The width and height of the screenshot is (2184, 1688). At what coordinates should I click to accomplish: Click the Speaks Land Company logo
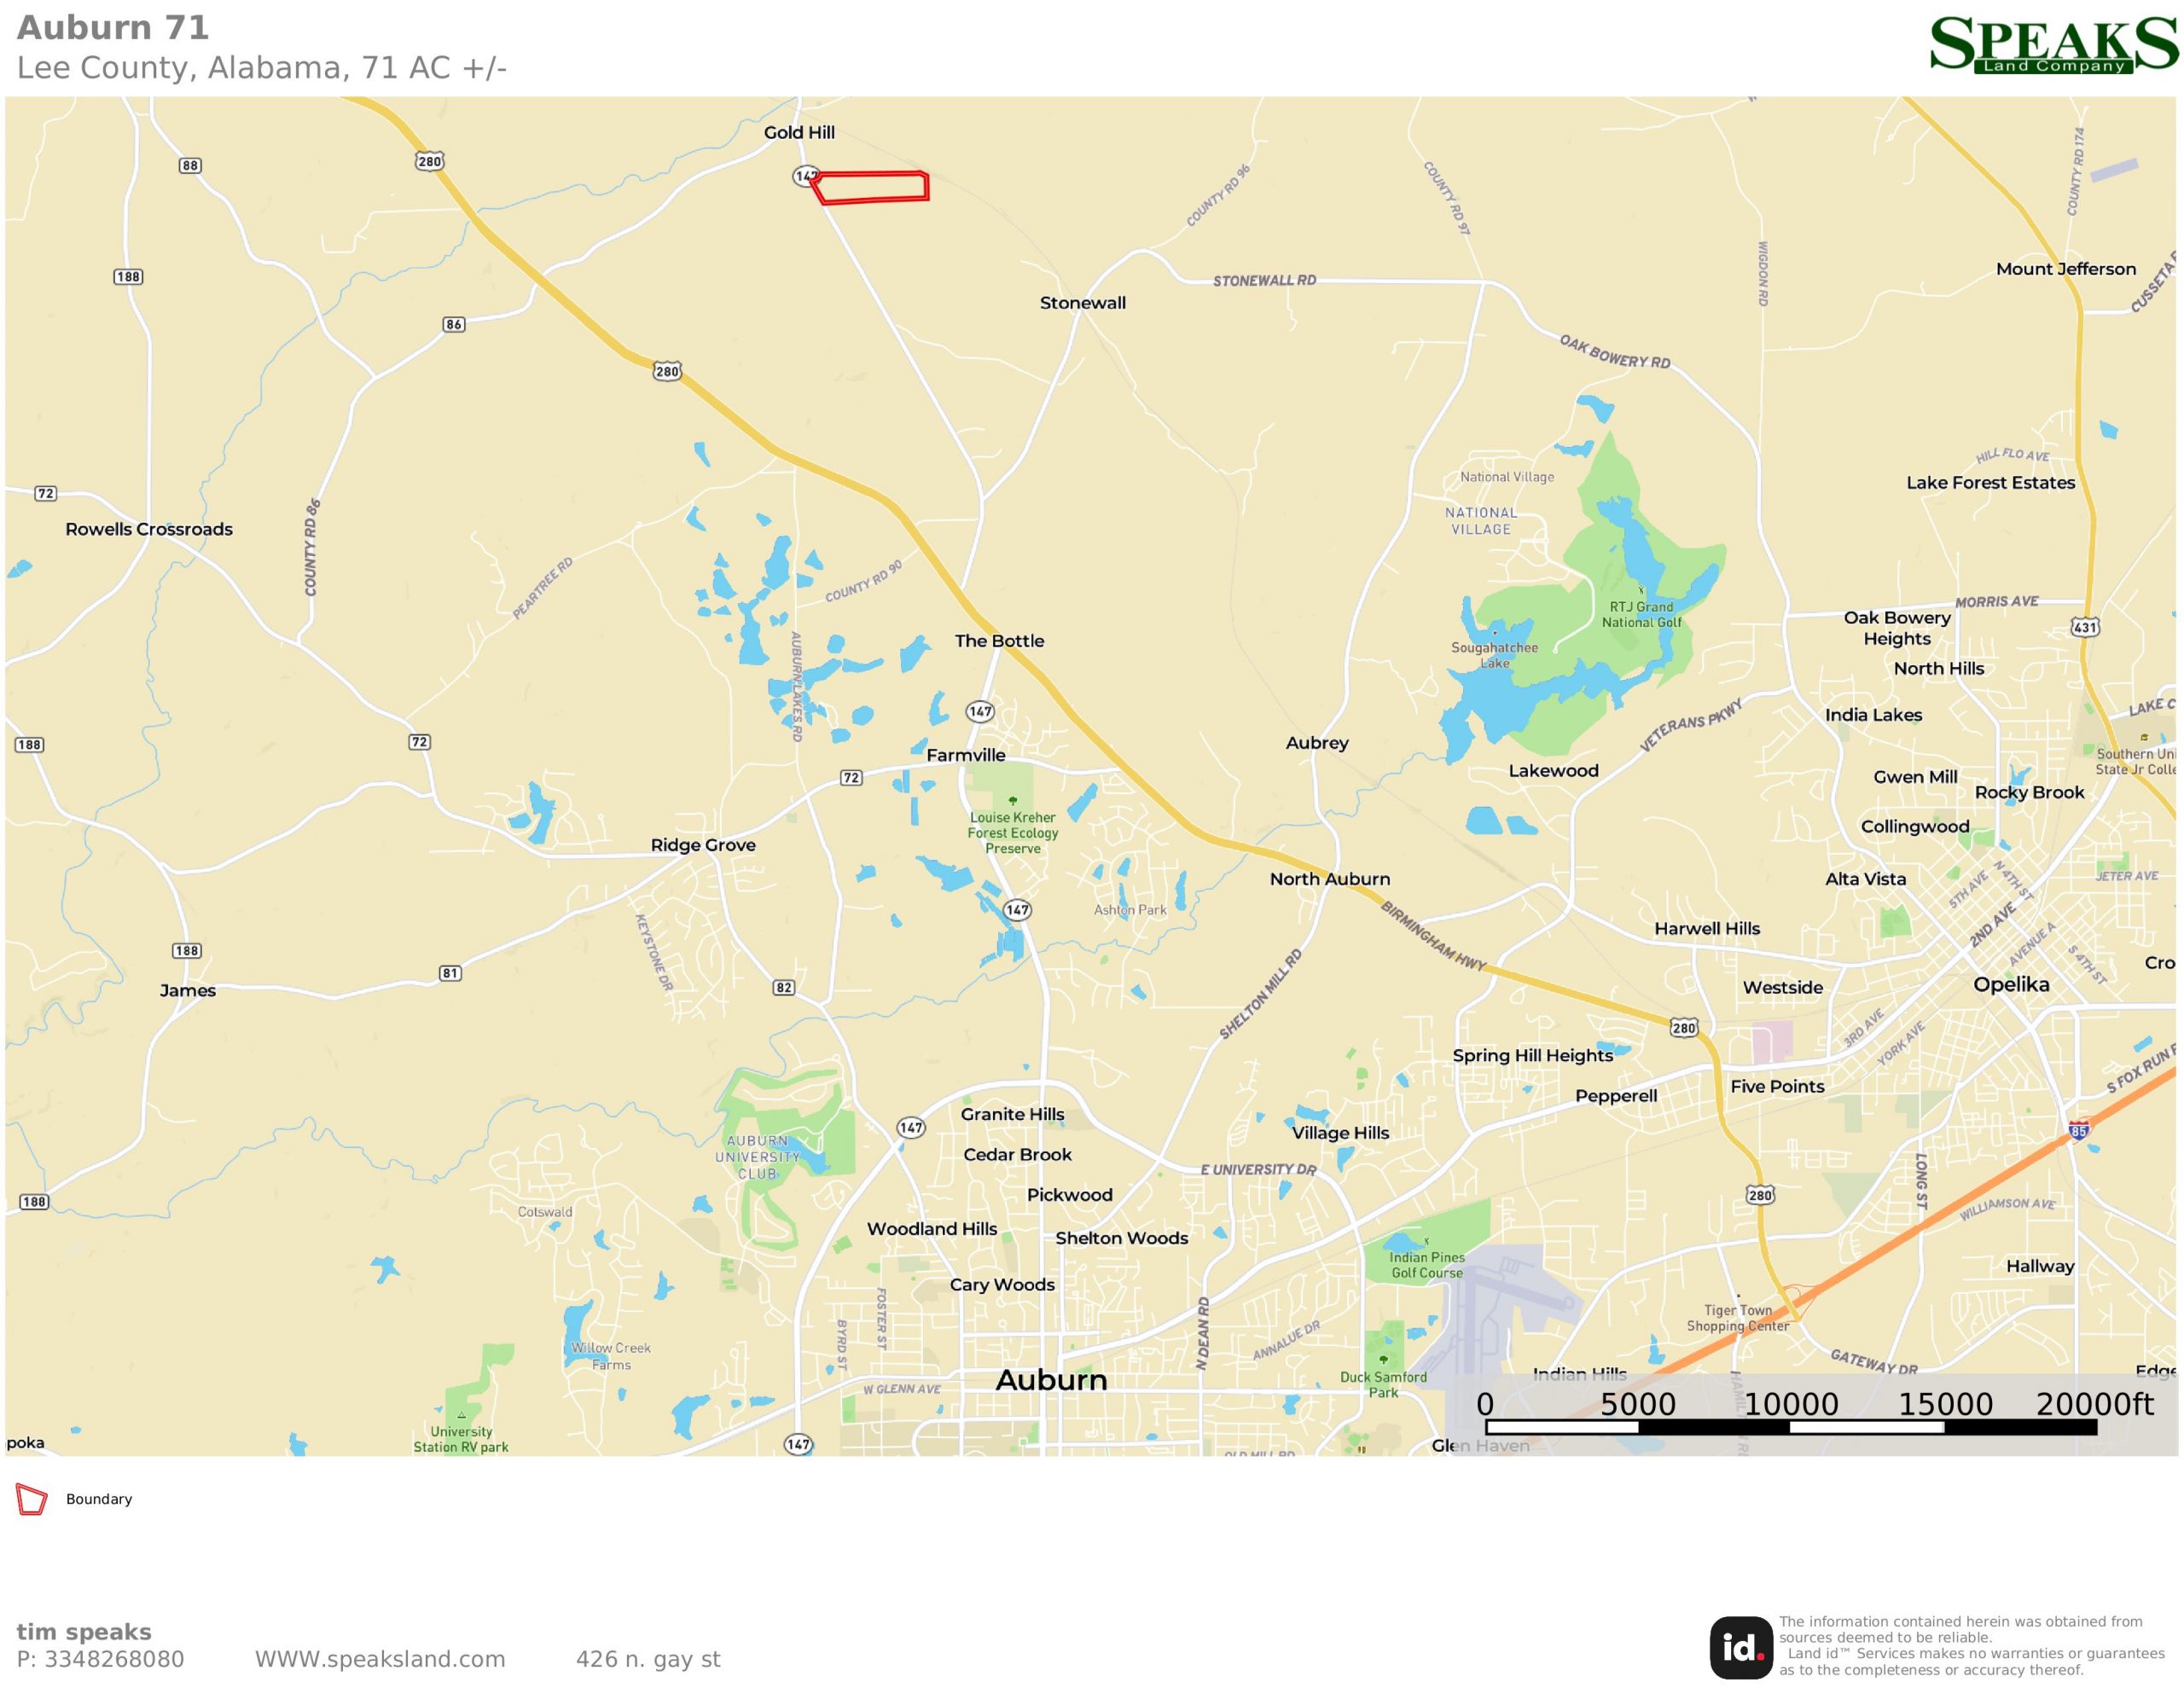point(2053,45)
